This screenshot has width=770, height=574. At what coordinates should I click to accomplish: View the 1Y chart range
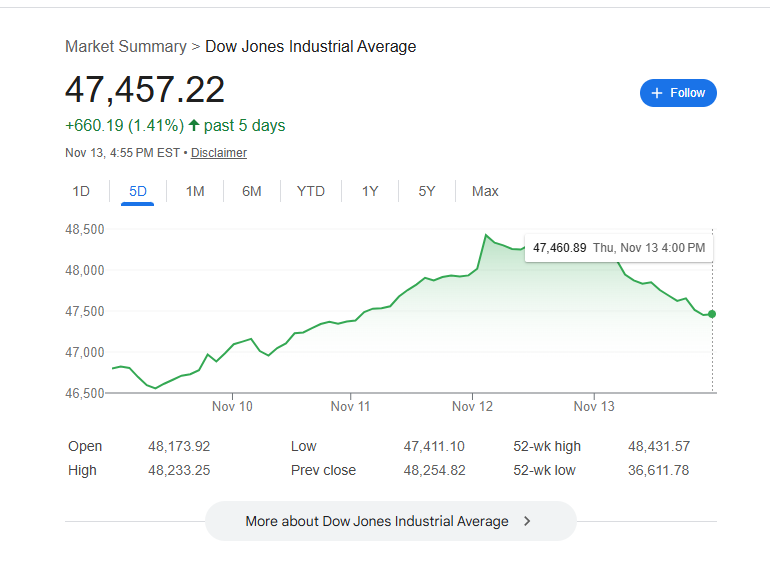click(370, 191)
